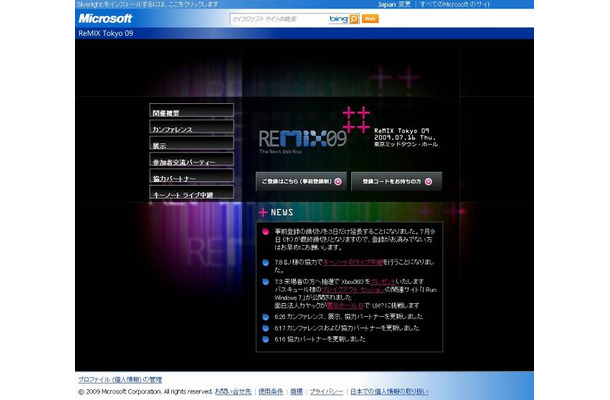Viewport: 610px width, 400px height.
Task: Open the 開催概要 menu item
Action: (x=191, y=110)
